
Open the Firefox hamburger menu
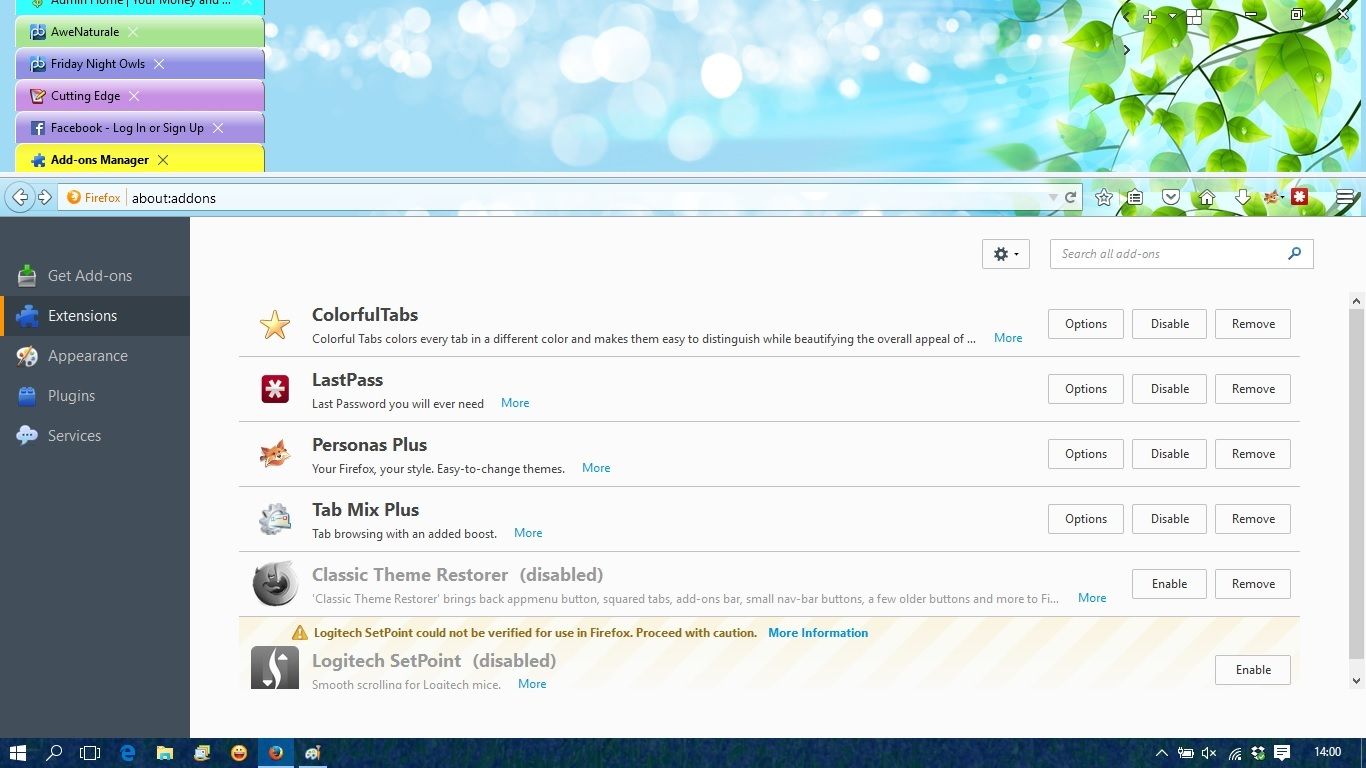click(1345, 198)
